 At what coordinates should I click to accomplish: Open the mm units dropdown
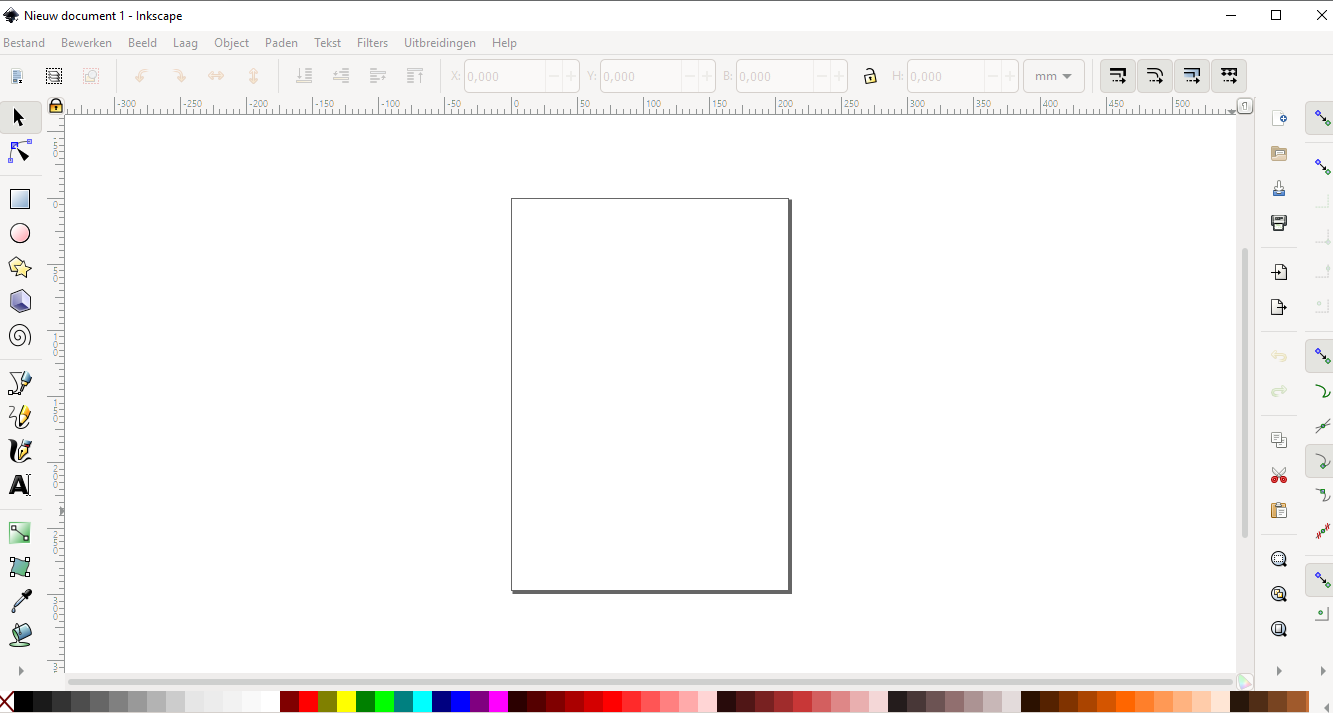click(x=1054, y=76)
